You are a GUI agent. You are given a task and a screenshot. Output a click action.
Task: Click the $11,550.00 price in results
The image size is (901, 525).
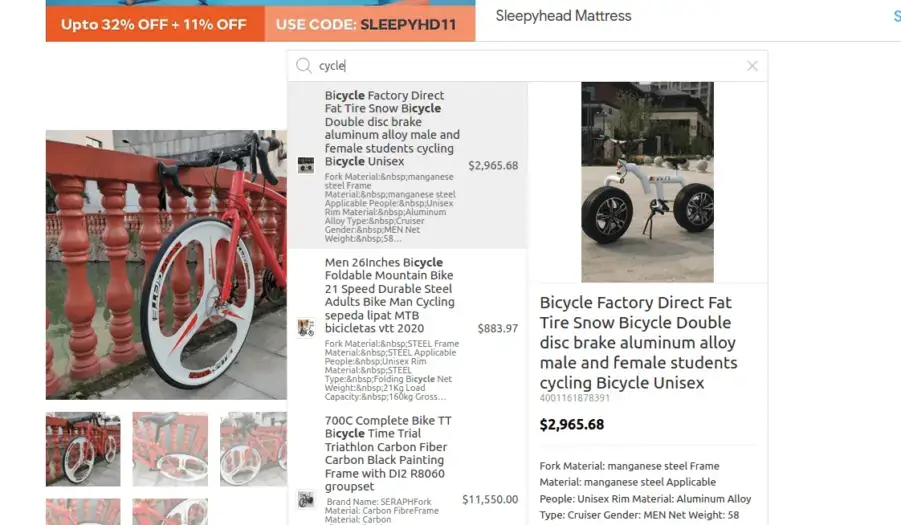coord(490,500)
